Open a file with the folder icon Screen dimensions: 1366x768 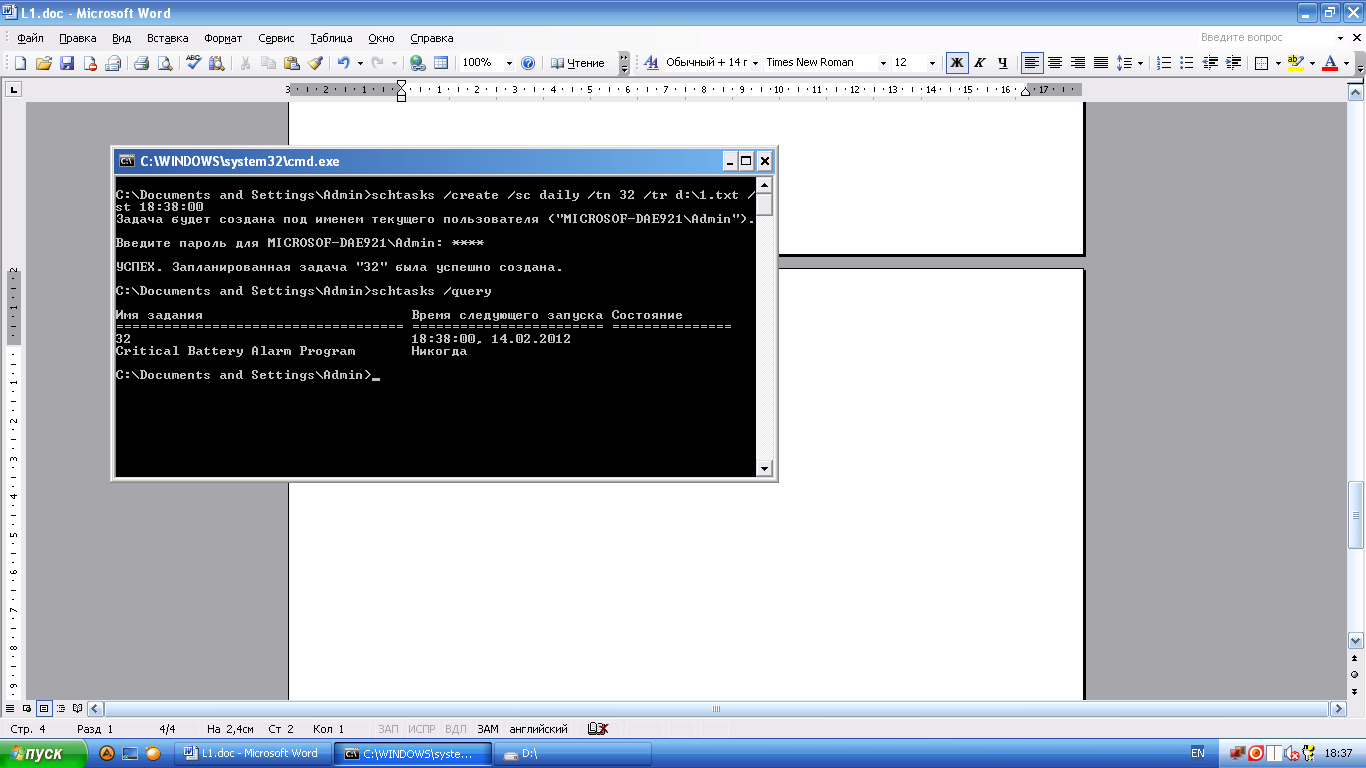click(43, 63)
